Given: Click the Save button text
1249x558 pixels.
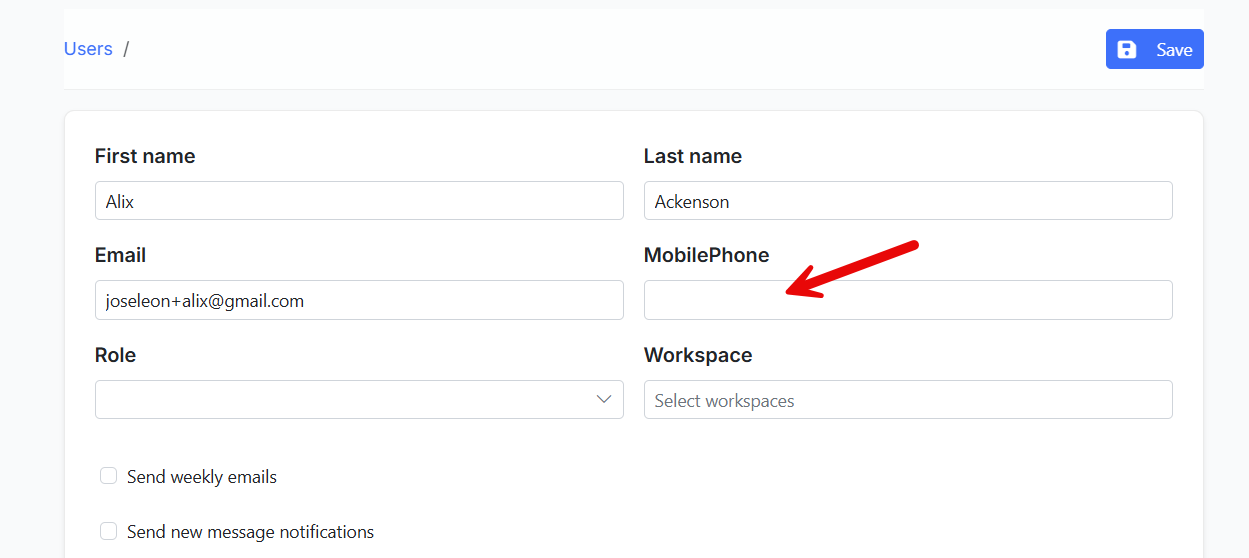Looking at the screenshot, I should [1174, 49].
